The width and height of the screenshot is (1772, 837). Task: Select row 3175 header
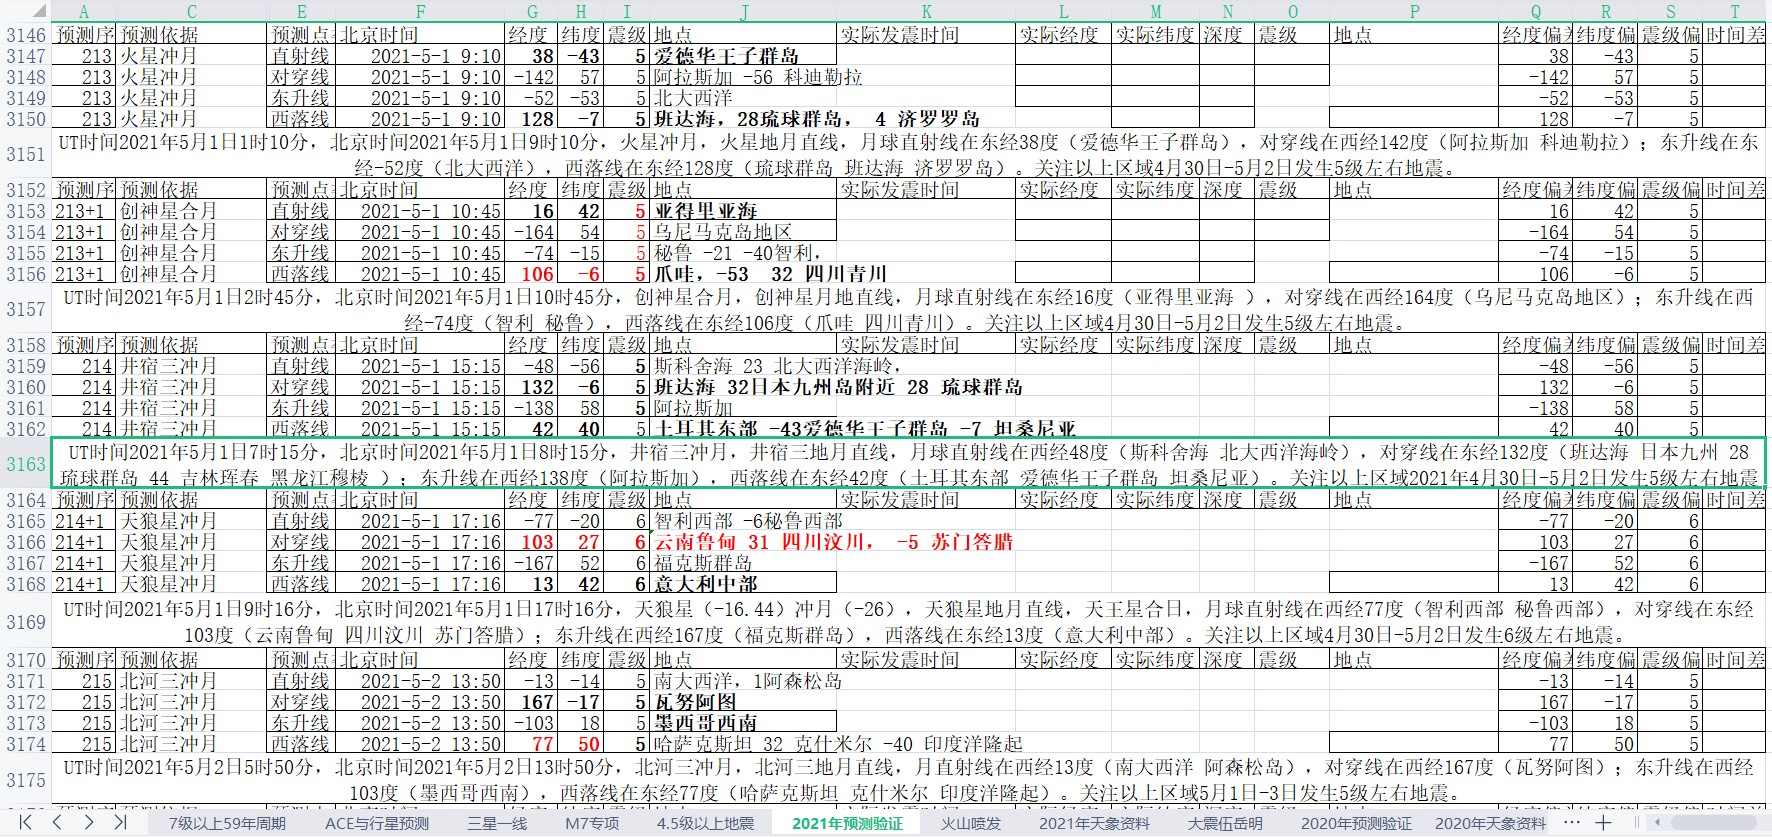tap(26, 780)
